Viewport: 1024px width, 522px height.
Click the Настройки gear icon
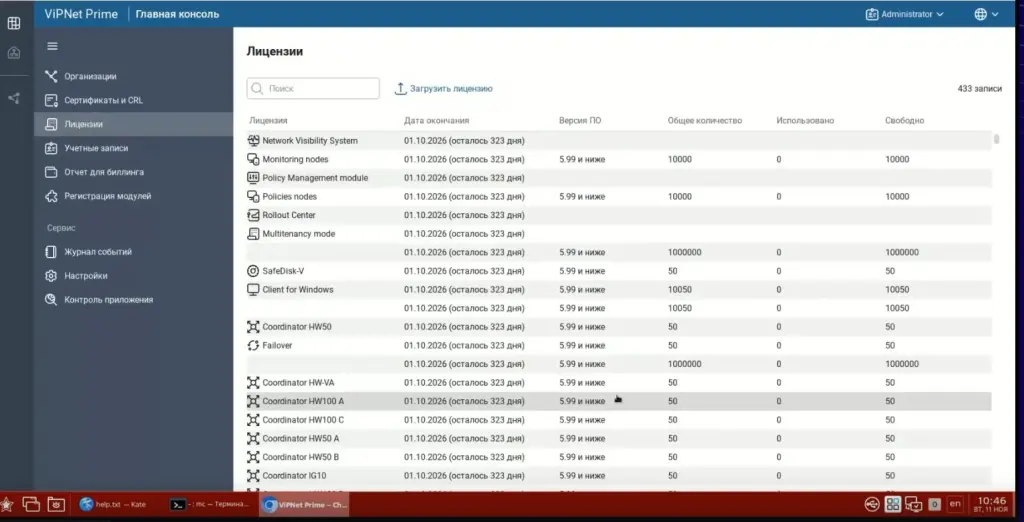pyautogui.click(x=51, y=276)
